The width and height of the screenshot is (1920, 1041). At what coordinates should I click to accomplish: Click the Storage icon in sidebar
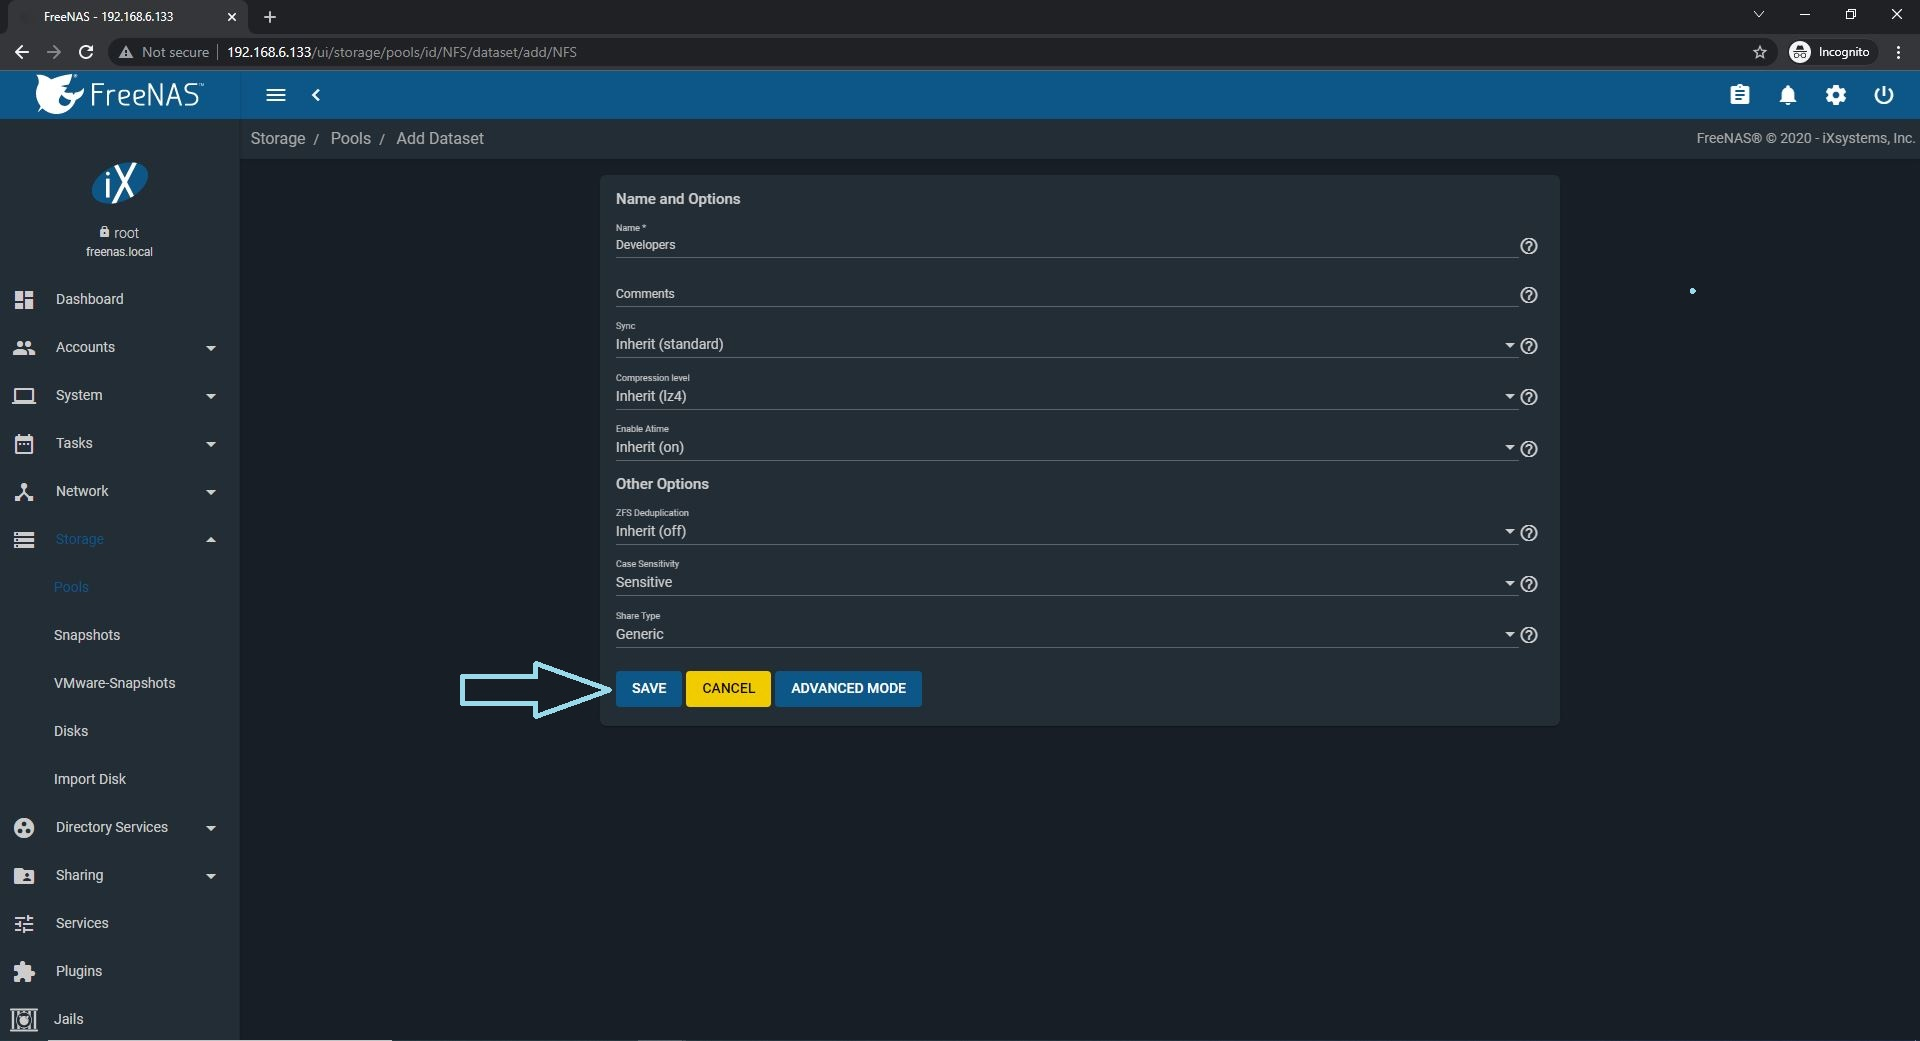point(24,540)
